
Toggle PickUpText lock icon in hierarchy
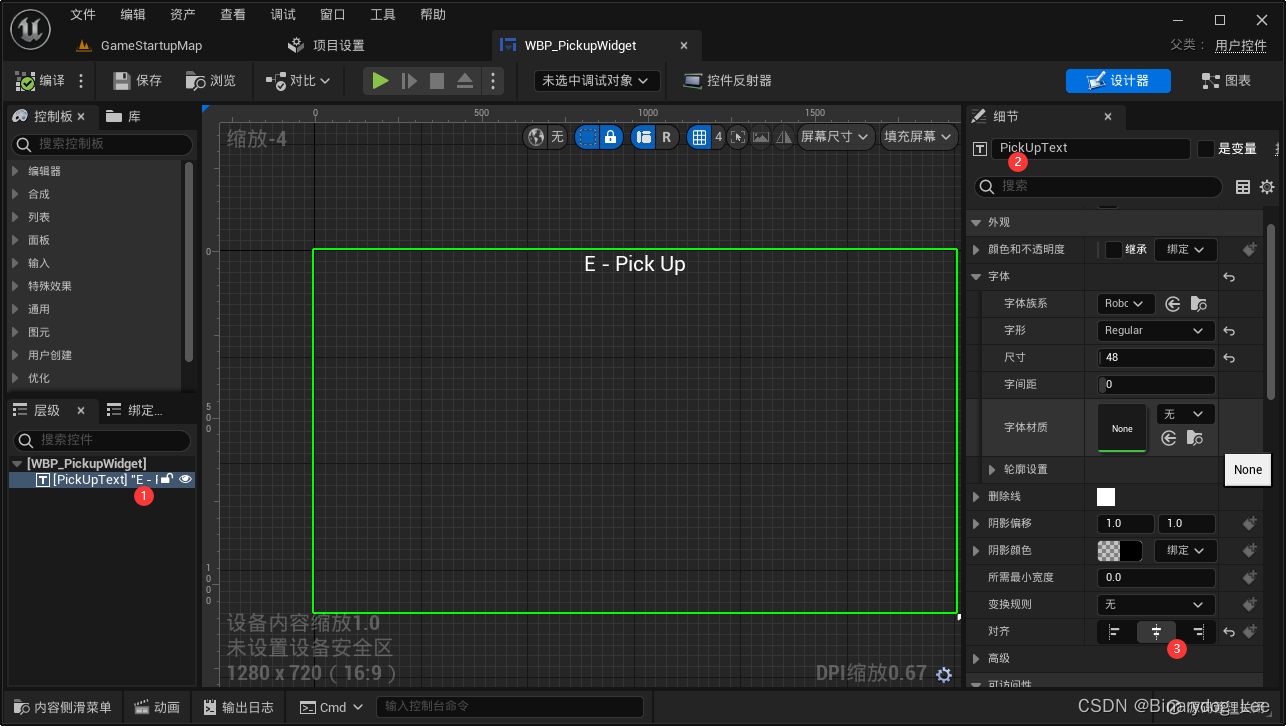click(167, 480)
